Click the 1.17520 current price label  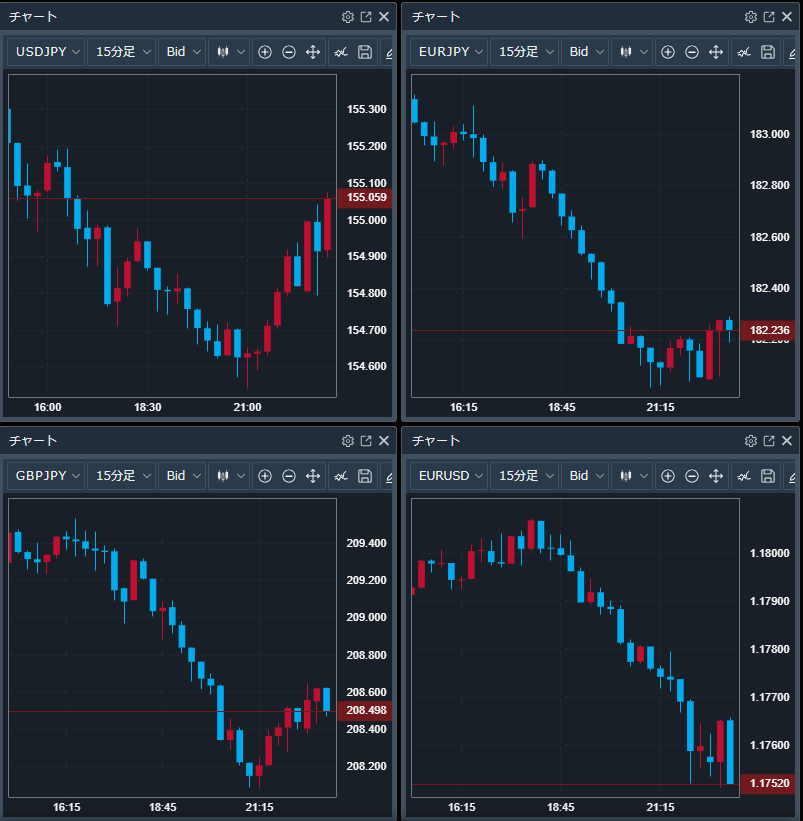click(x=767, y=783)
